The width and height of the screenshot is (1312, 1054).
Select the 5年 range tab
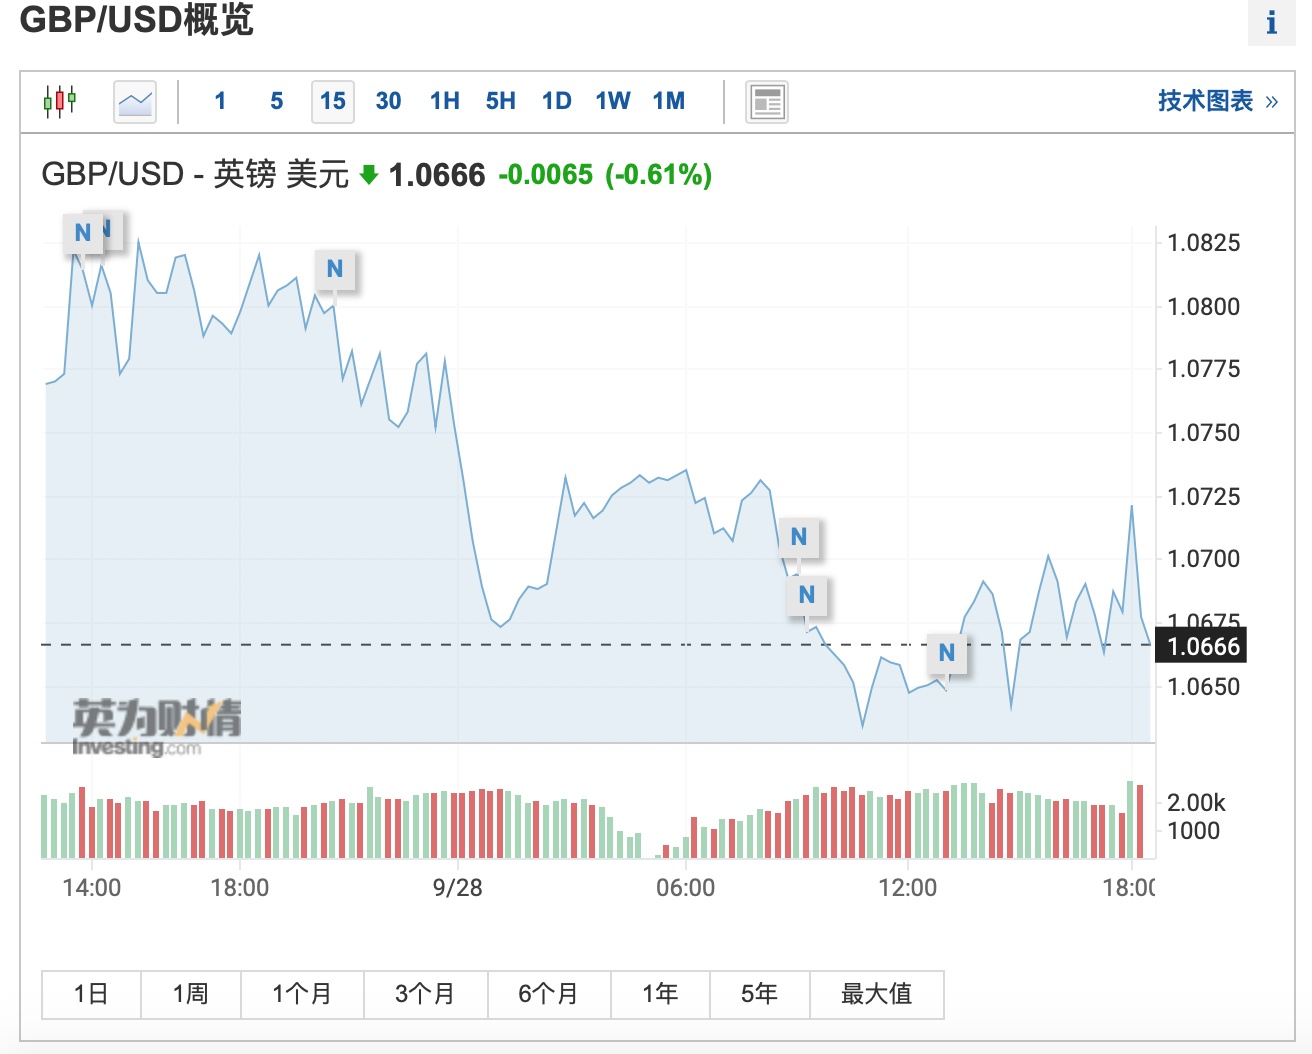(759, 994)
